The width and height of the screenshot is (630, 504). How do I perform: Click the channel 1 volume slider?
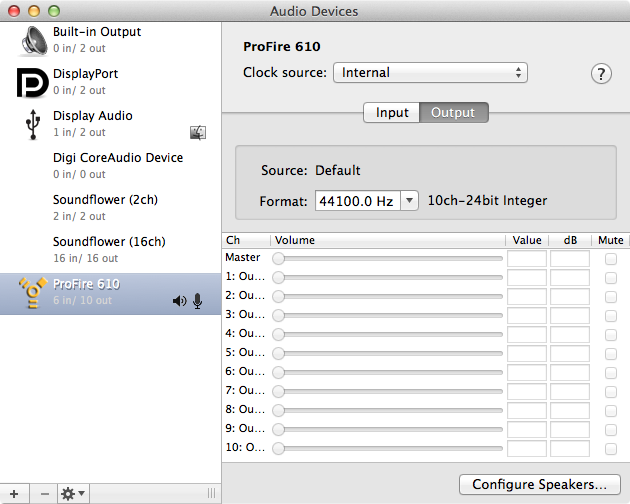coord(387,277)
